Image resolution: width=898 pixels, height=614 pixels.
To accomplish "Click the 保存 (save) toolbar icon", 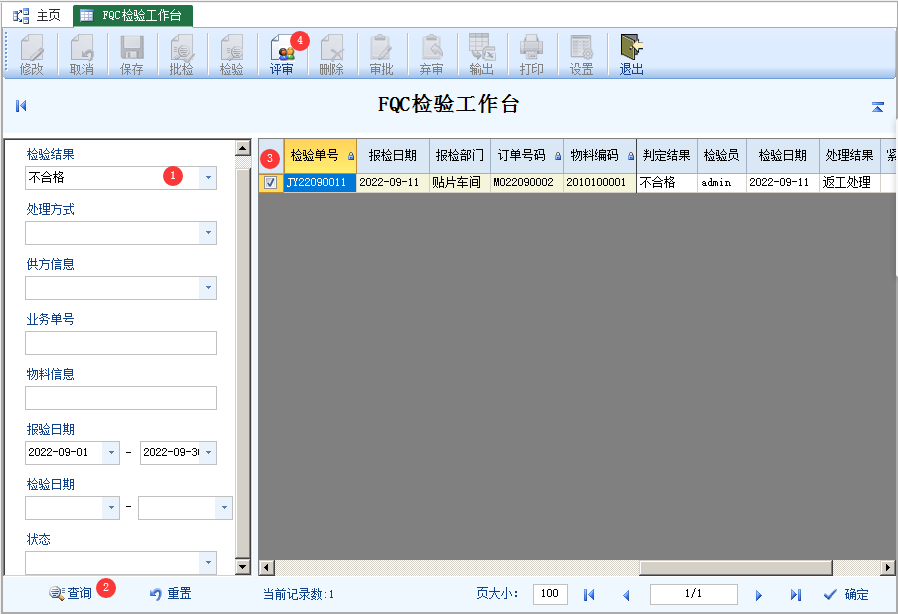I will tap(132, 54).
